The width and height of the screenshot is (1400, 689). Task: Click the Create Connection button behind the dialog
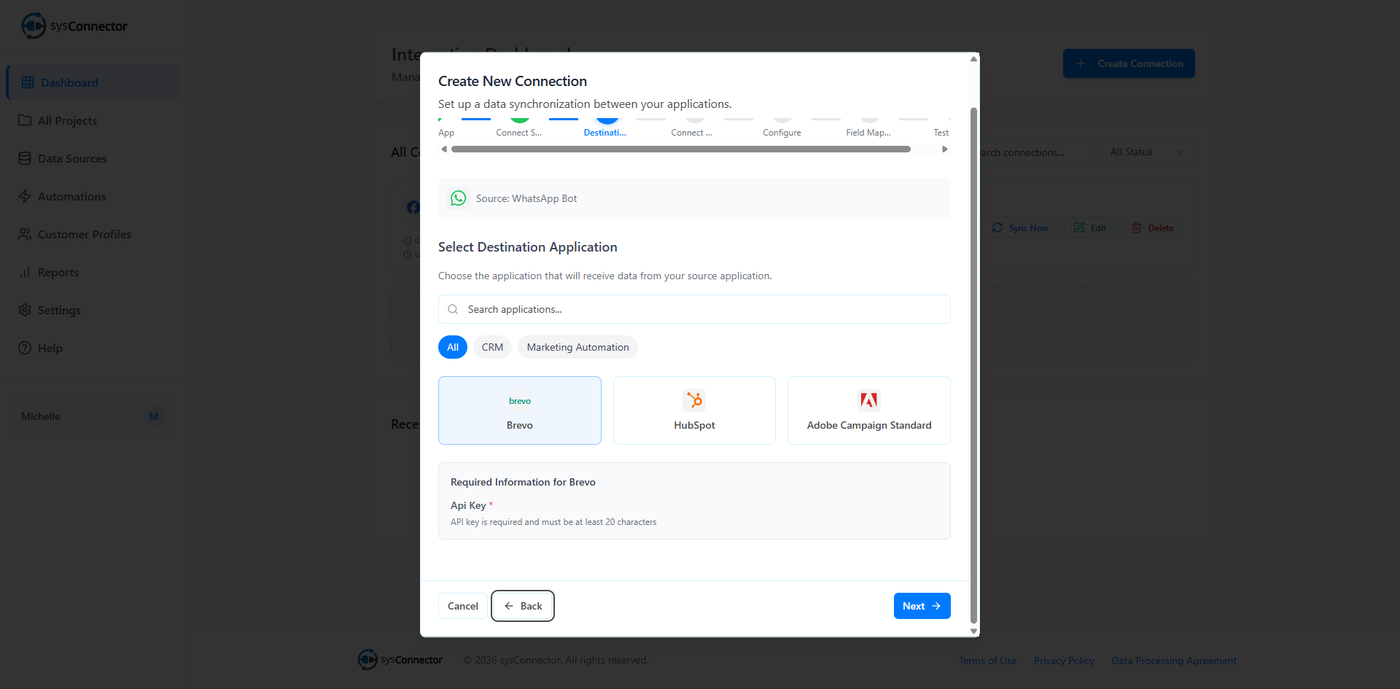(x=1128, y=64)
